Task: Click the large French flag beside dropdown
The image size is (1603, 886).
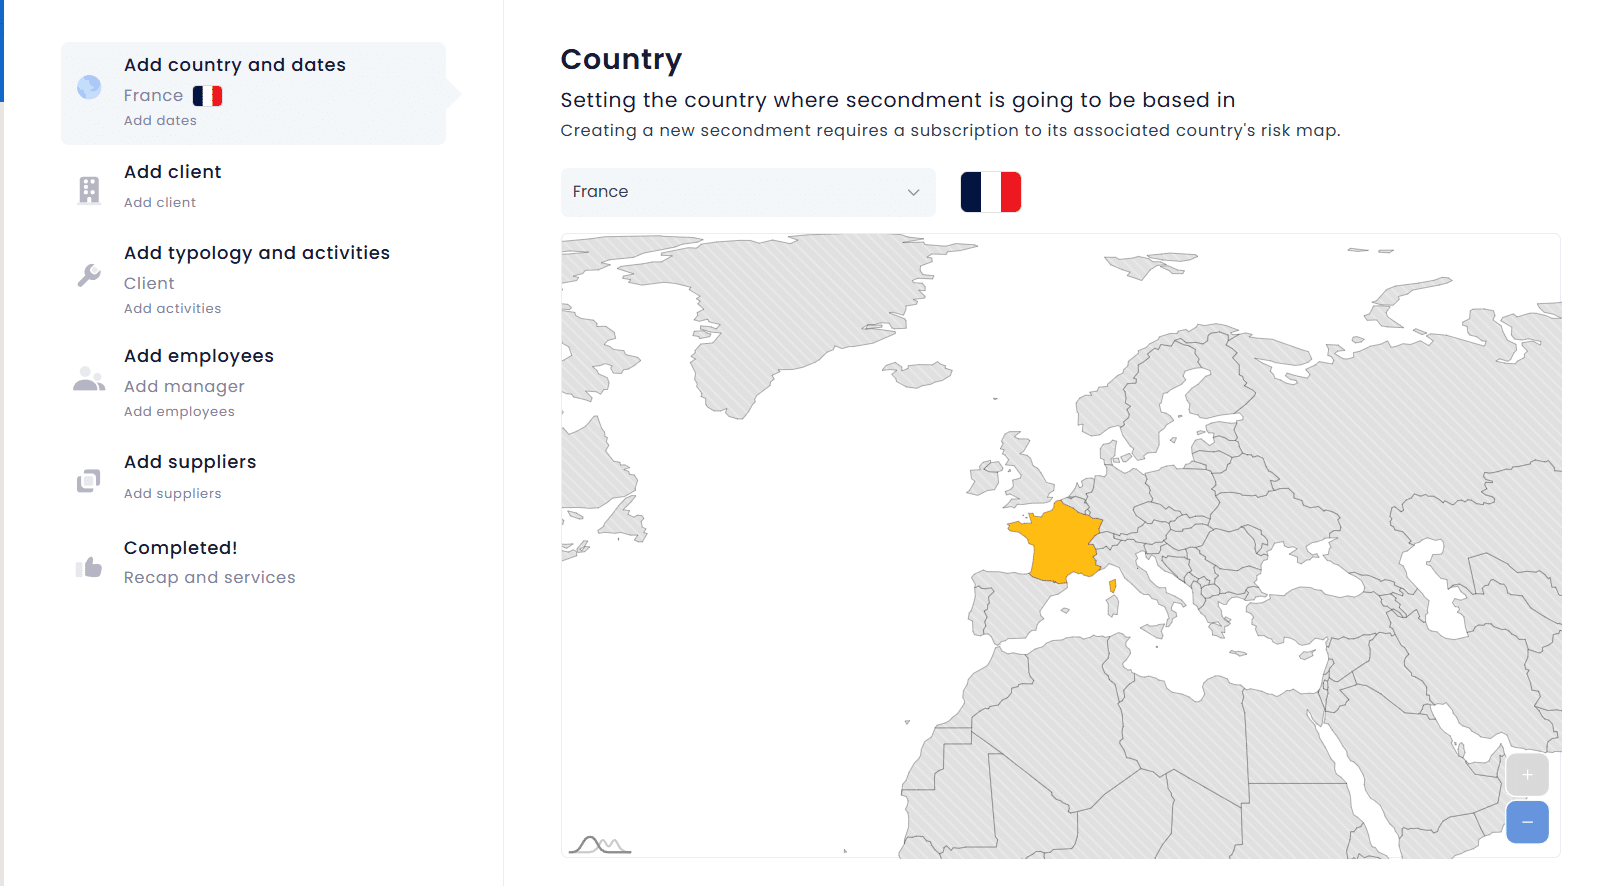Action: click(x=990, y=192)
